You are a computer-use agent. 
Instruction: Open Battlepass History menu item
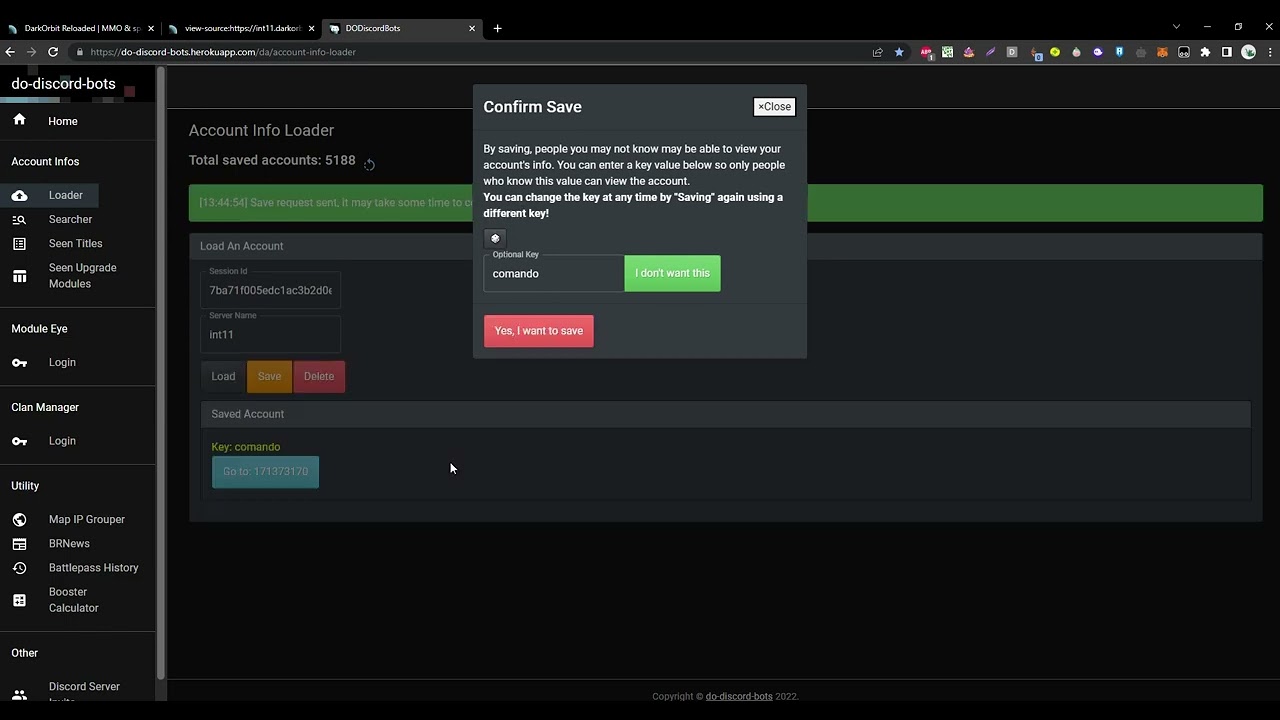coord(93,568)
